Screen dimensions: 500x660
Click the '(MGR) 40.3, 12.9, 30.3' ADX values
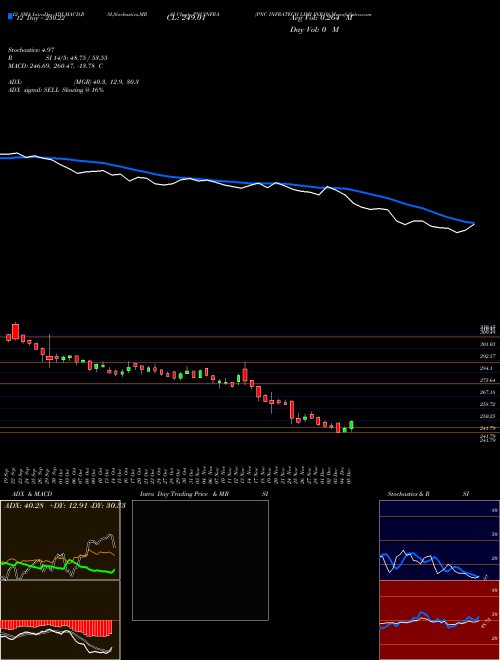click(x=106, y=82)
